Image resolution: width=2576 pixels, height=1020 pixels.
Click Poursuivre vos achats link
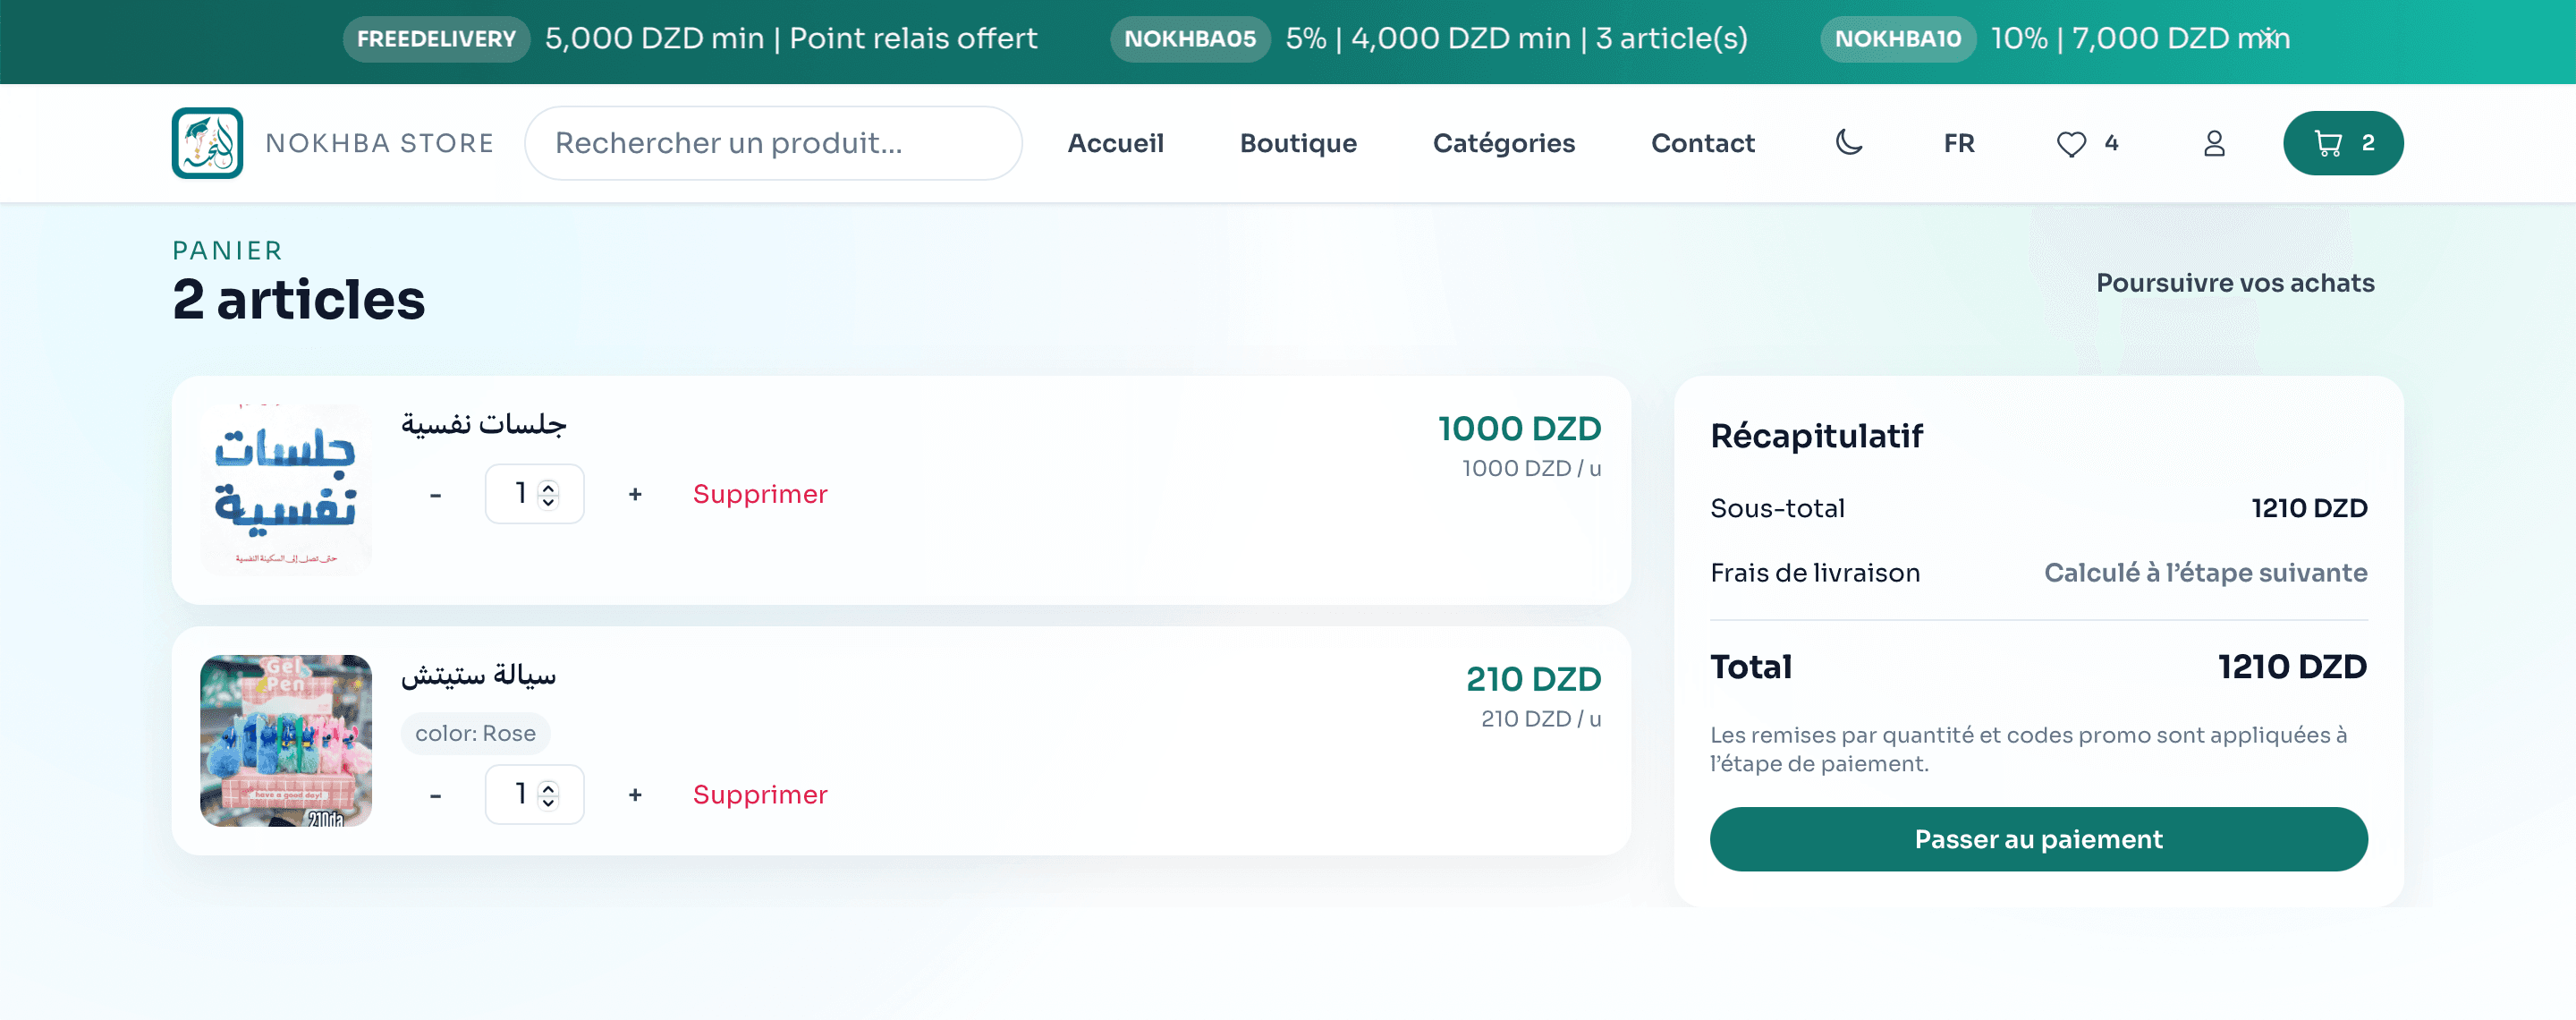point(2234,283)
